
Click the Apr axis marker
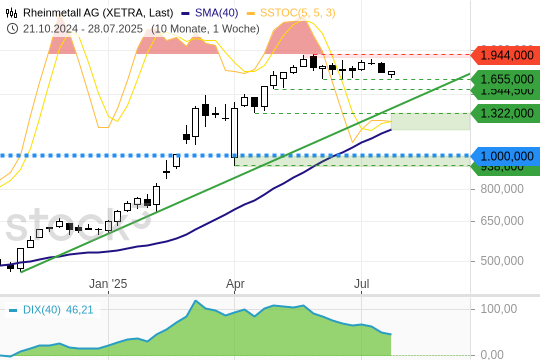(235, 284)
